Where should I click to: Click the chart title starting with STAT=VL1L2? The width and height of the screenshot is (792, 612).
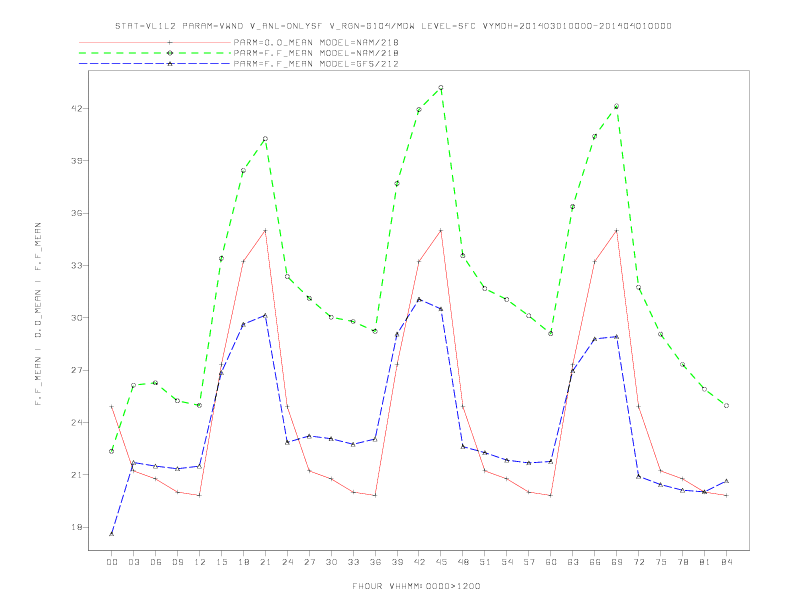pyautogui.click(x=393, y=26)
